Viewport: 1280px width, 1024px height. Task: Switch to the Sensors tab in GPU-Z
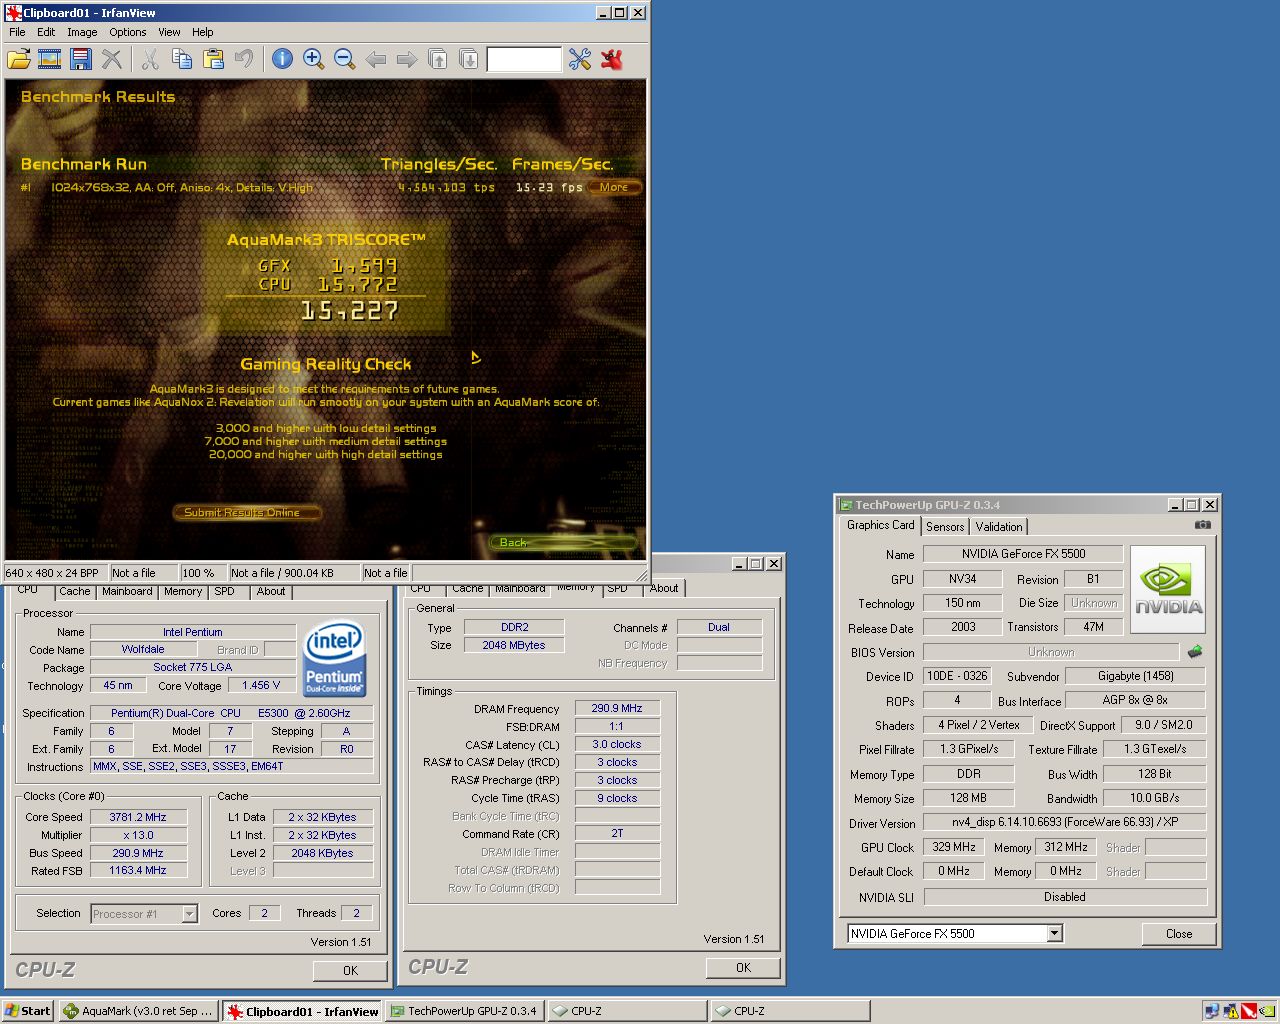pyautogui.click(x=945, y=527)
